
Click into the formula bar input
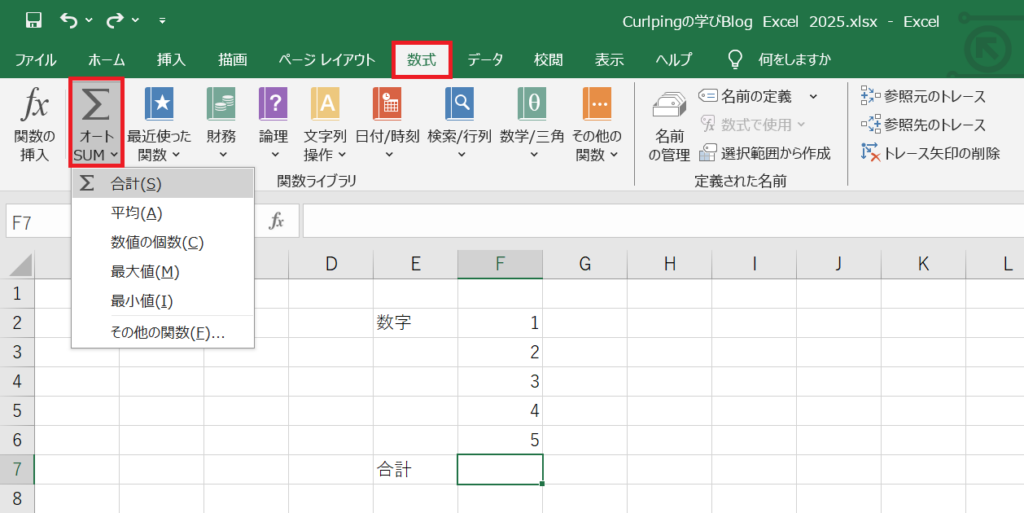pyautogui.click(x=663, y=221)
